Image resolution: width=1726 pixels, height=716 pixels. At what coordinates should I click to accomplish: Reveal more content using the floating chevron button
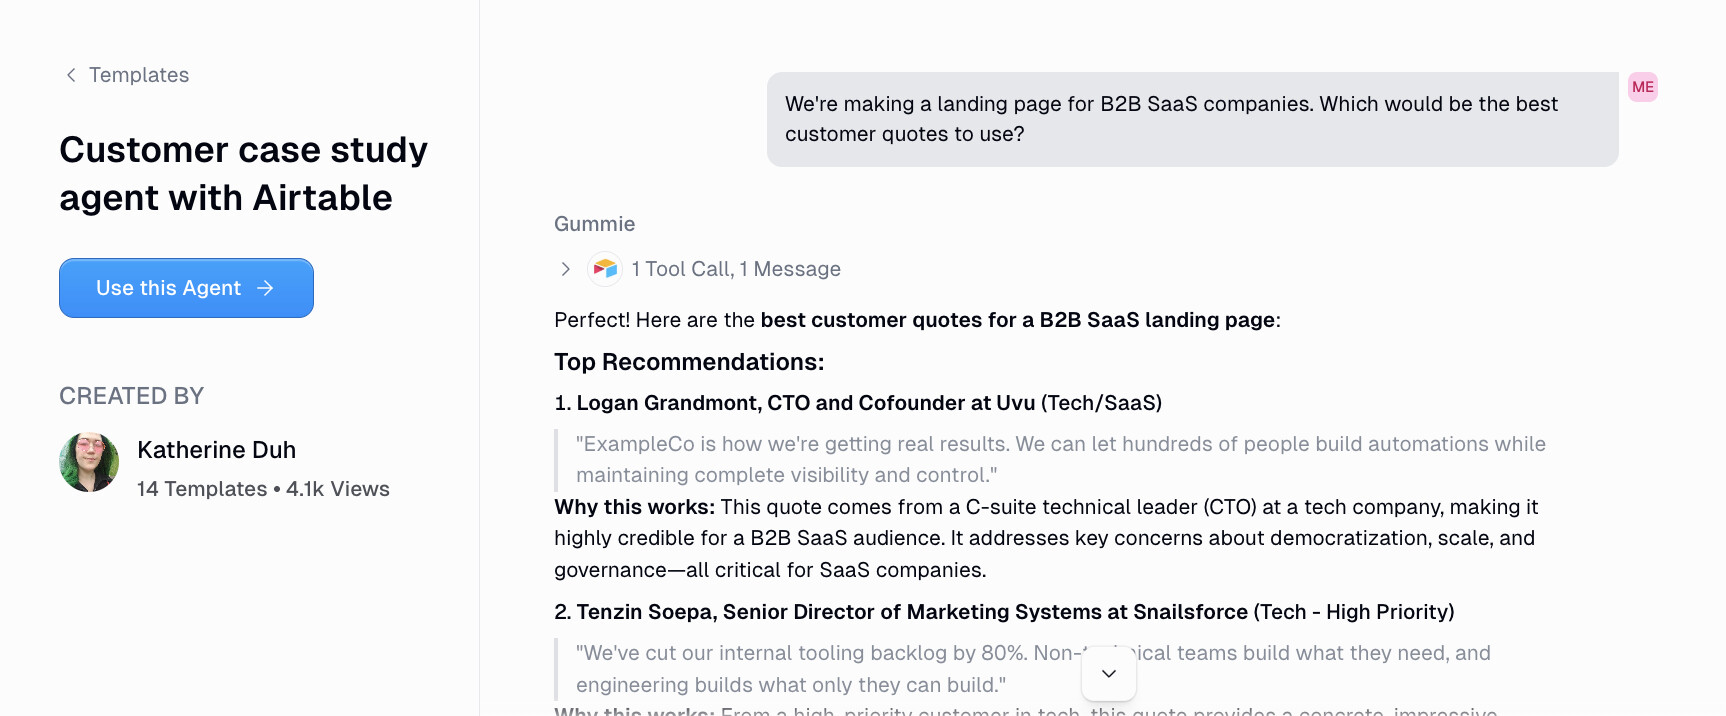1108,673
